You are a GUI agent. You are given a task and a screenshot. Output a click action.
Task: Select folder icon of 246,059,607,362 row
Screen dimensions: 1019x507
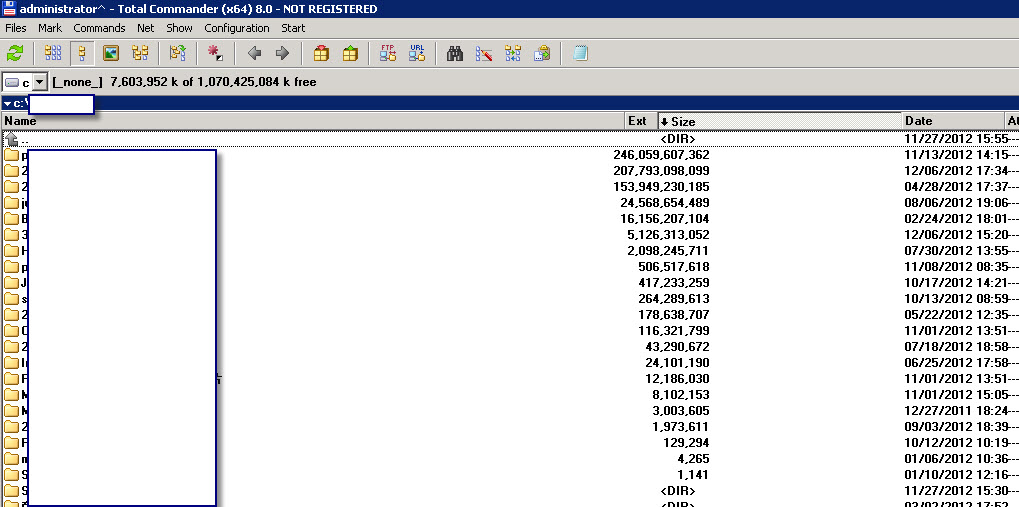[11, 155]
